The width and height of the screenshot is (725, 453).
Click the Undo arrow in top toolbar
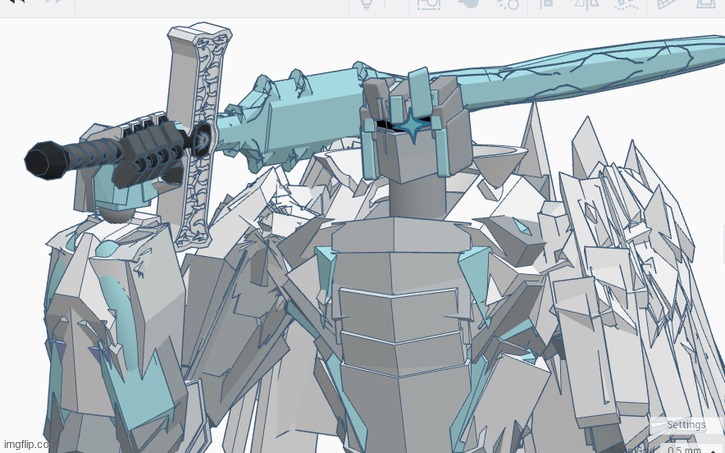pos(16,3)
